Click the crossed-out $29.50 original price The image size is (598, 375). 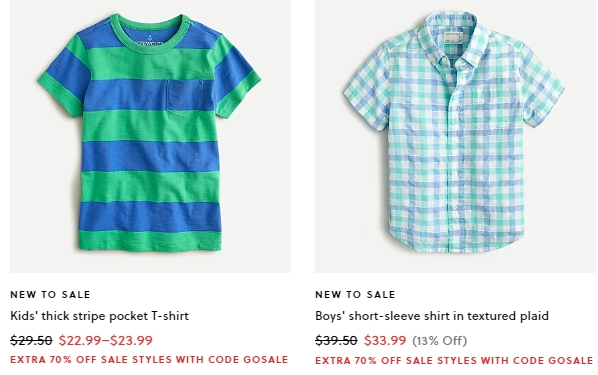point(31,340)
